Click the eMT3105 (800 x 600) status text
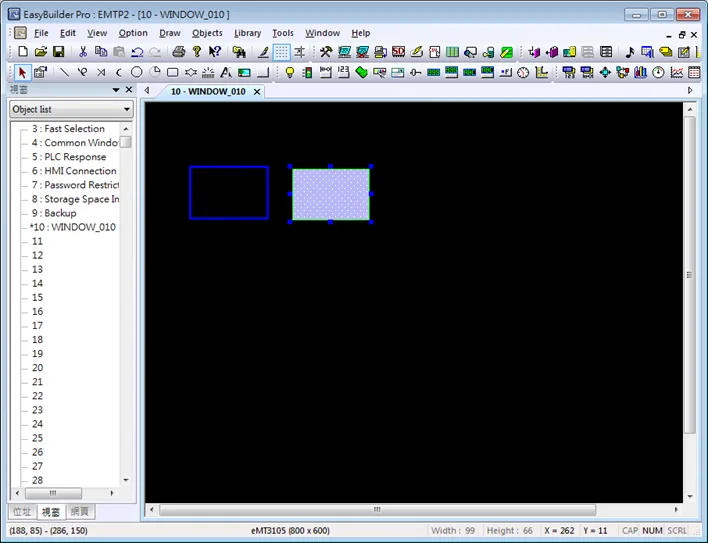 coord(290,530)
